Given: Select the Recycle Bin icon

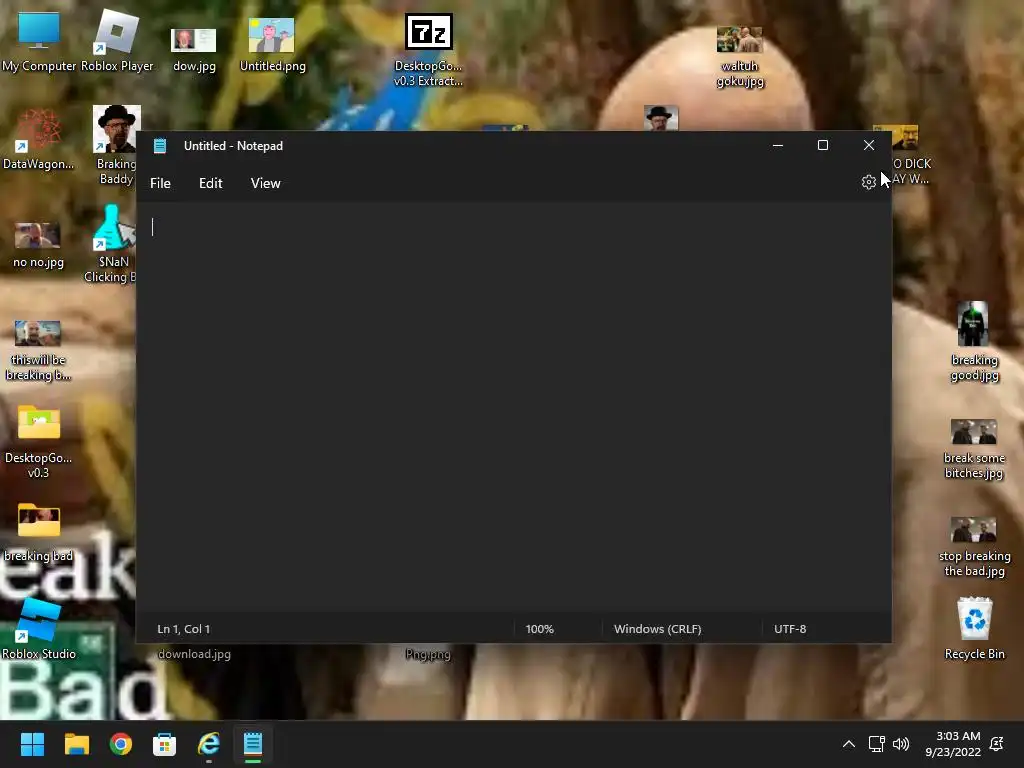Looking at the screenshot, I should pos(974,628).
